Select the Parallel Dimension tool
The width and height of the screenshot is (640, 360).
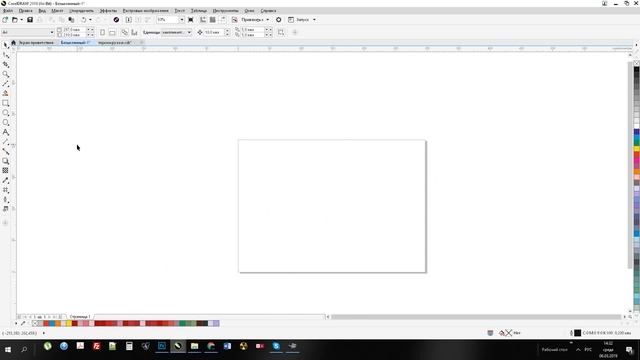click(6, 142)
